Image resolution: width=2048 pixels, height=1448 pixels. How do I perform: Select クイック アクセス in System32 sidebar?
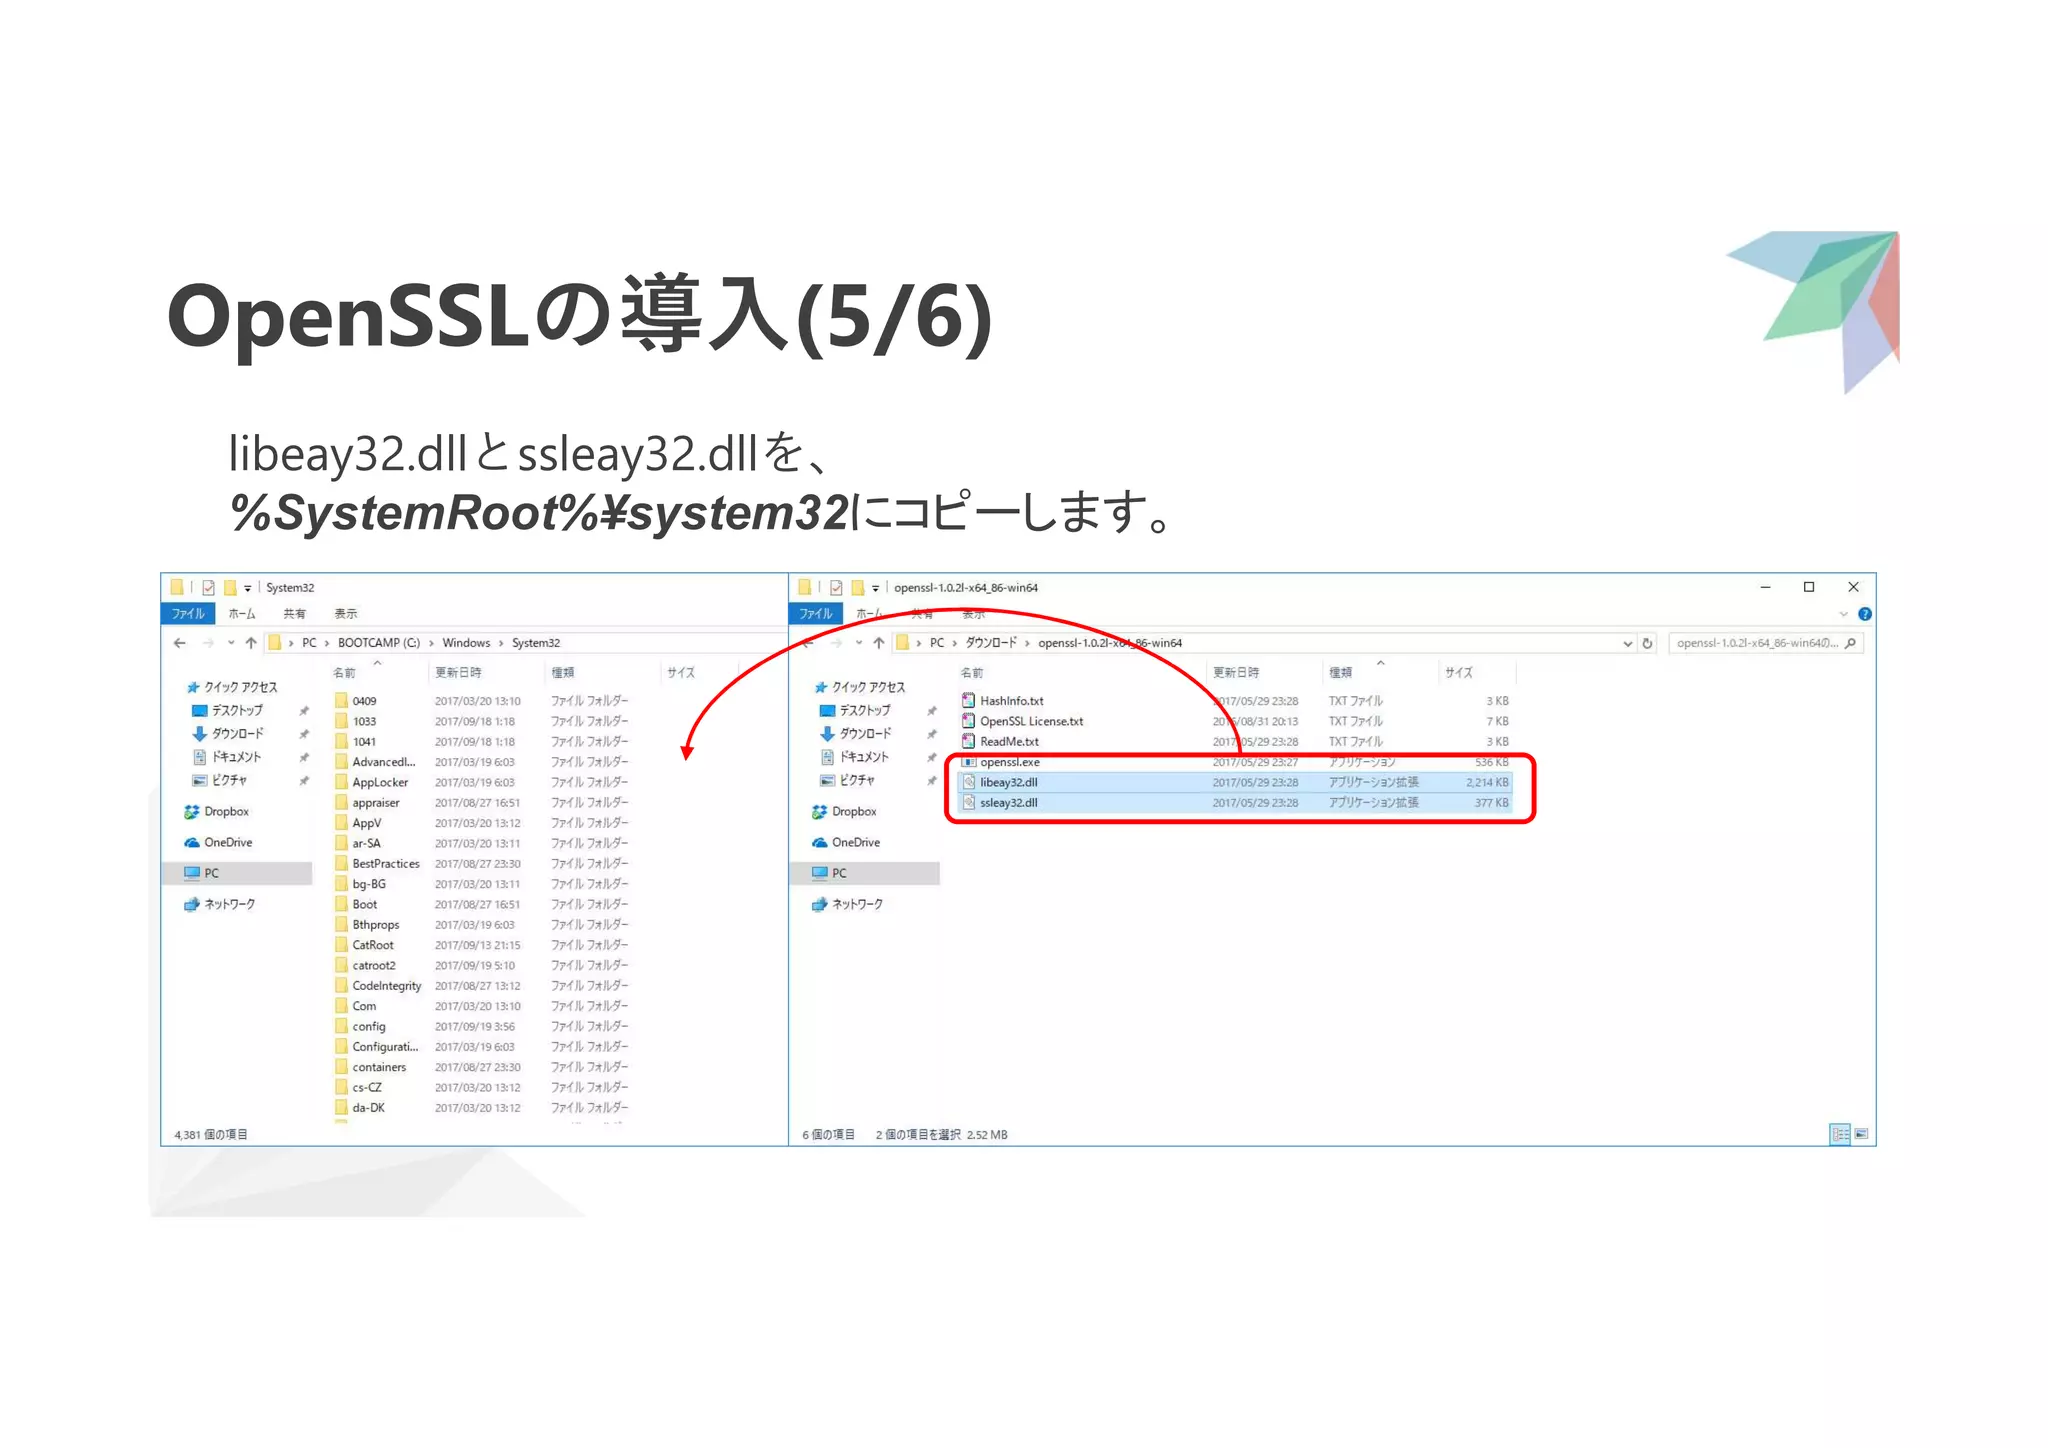232,687
